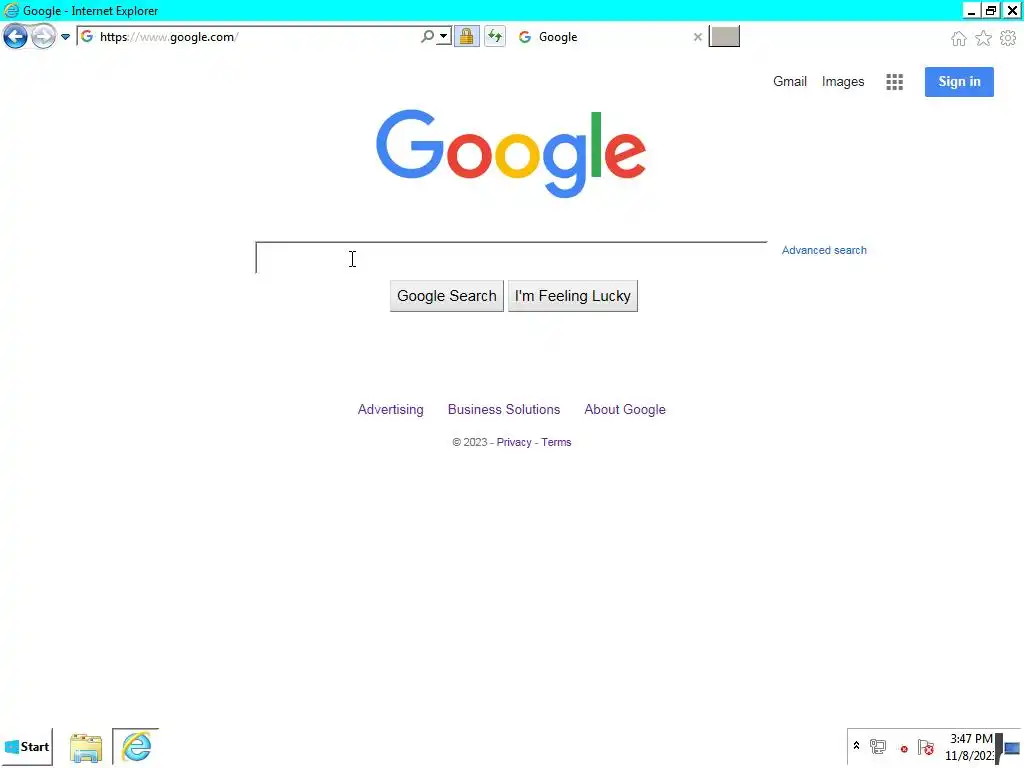Image resolution: width=1024 pixels, height=768 pixels.
Task: Click the I'm Feeling Lucky button
Action: coord(573,296)
